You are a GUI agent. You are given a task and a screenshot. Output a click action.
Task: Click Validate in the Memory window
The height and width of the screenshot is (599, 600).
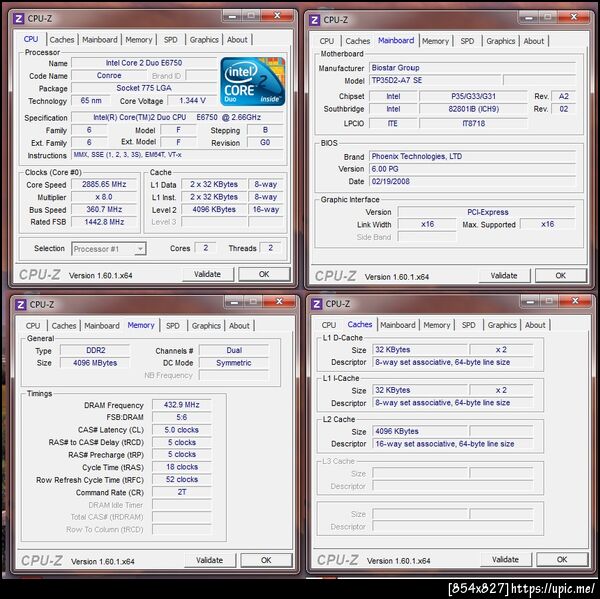209,560
